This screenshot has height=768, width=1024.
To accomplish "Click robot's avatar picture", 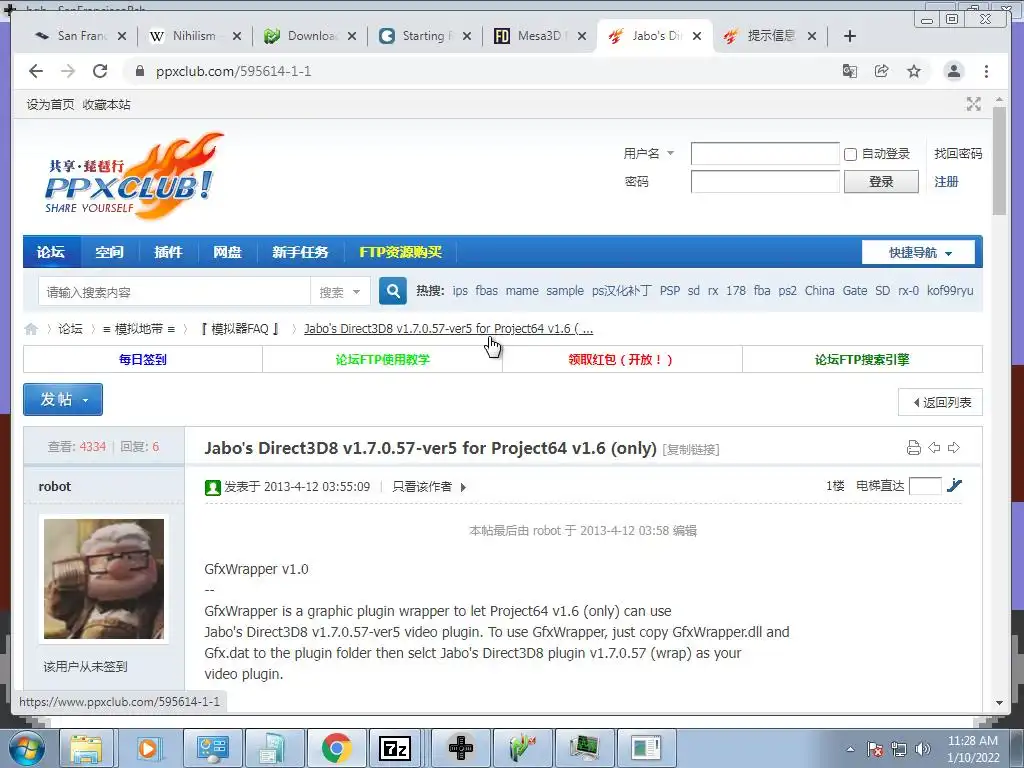I will point(104,579).
